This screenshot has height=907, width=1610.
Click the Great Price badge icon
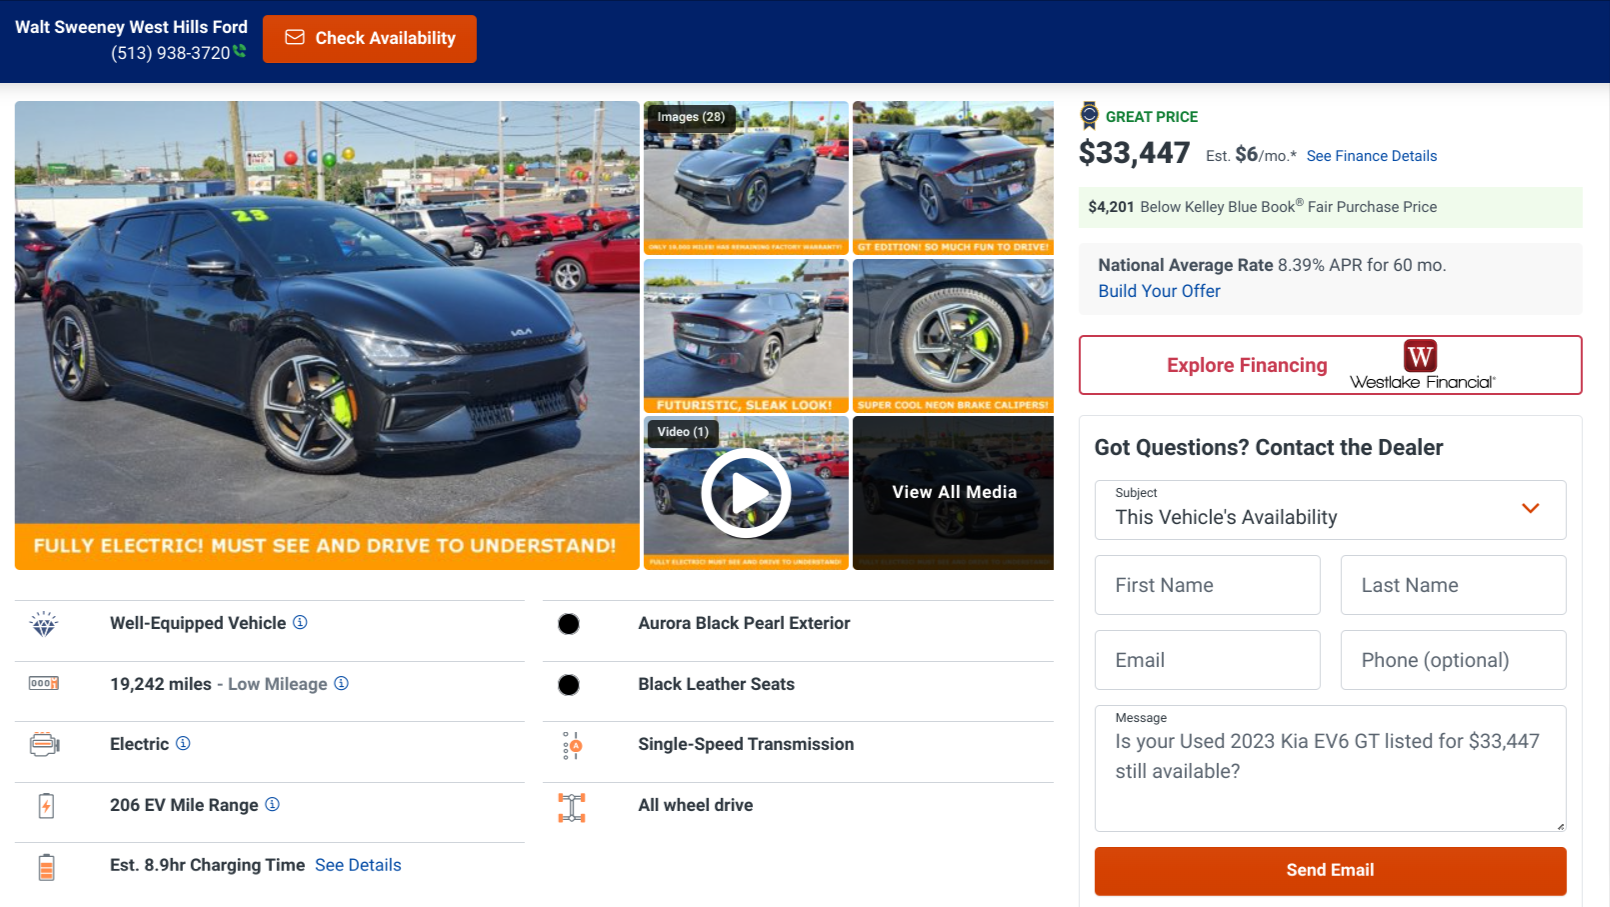pyautogui.click(x=1089, y=116)
